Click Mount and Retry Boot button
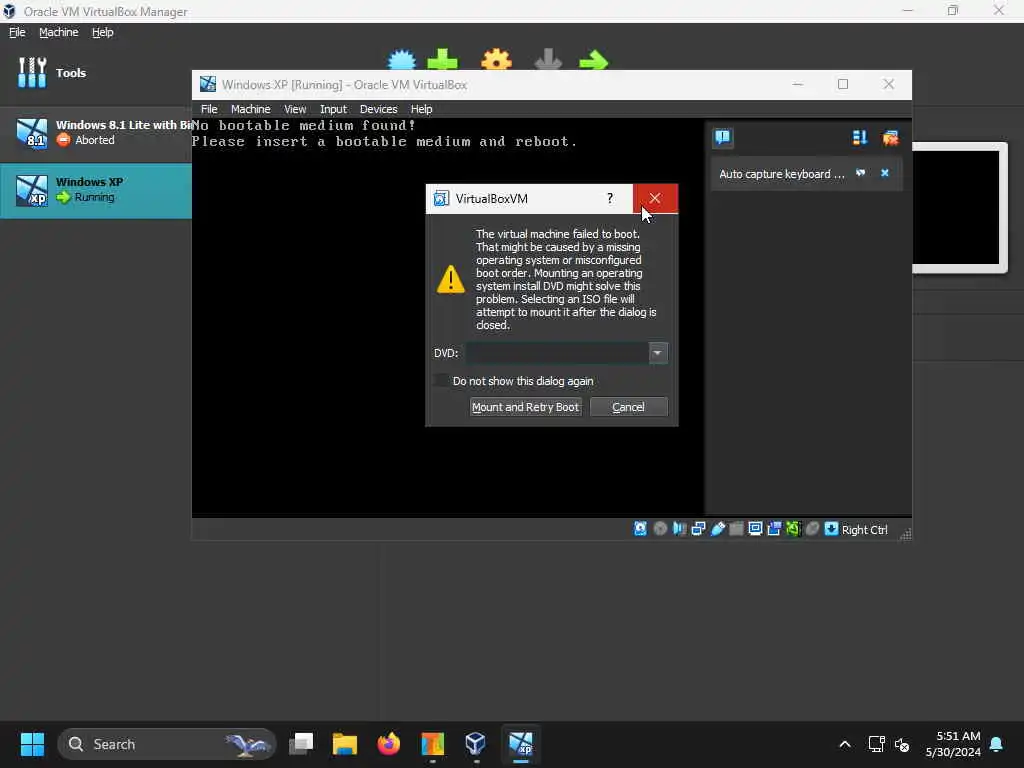The height and width of the screenshot is (768, 1024). click(x=525, y=407)
